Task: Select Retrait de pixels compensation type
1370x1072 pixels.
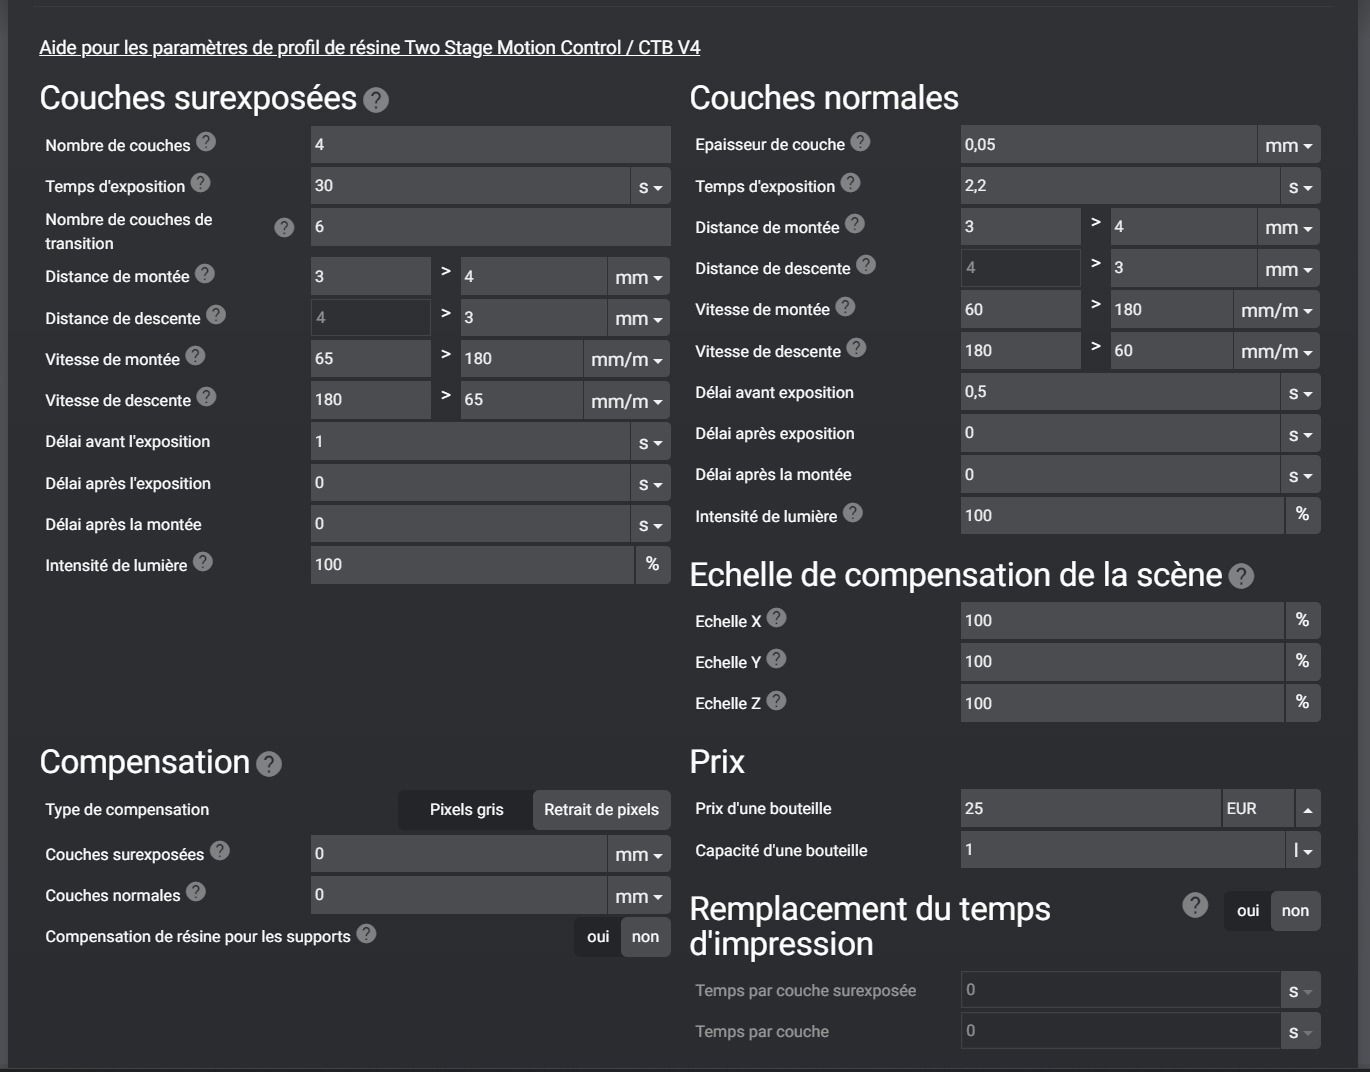Action: pos(601,810)
